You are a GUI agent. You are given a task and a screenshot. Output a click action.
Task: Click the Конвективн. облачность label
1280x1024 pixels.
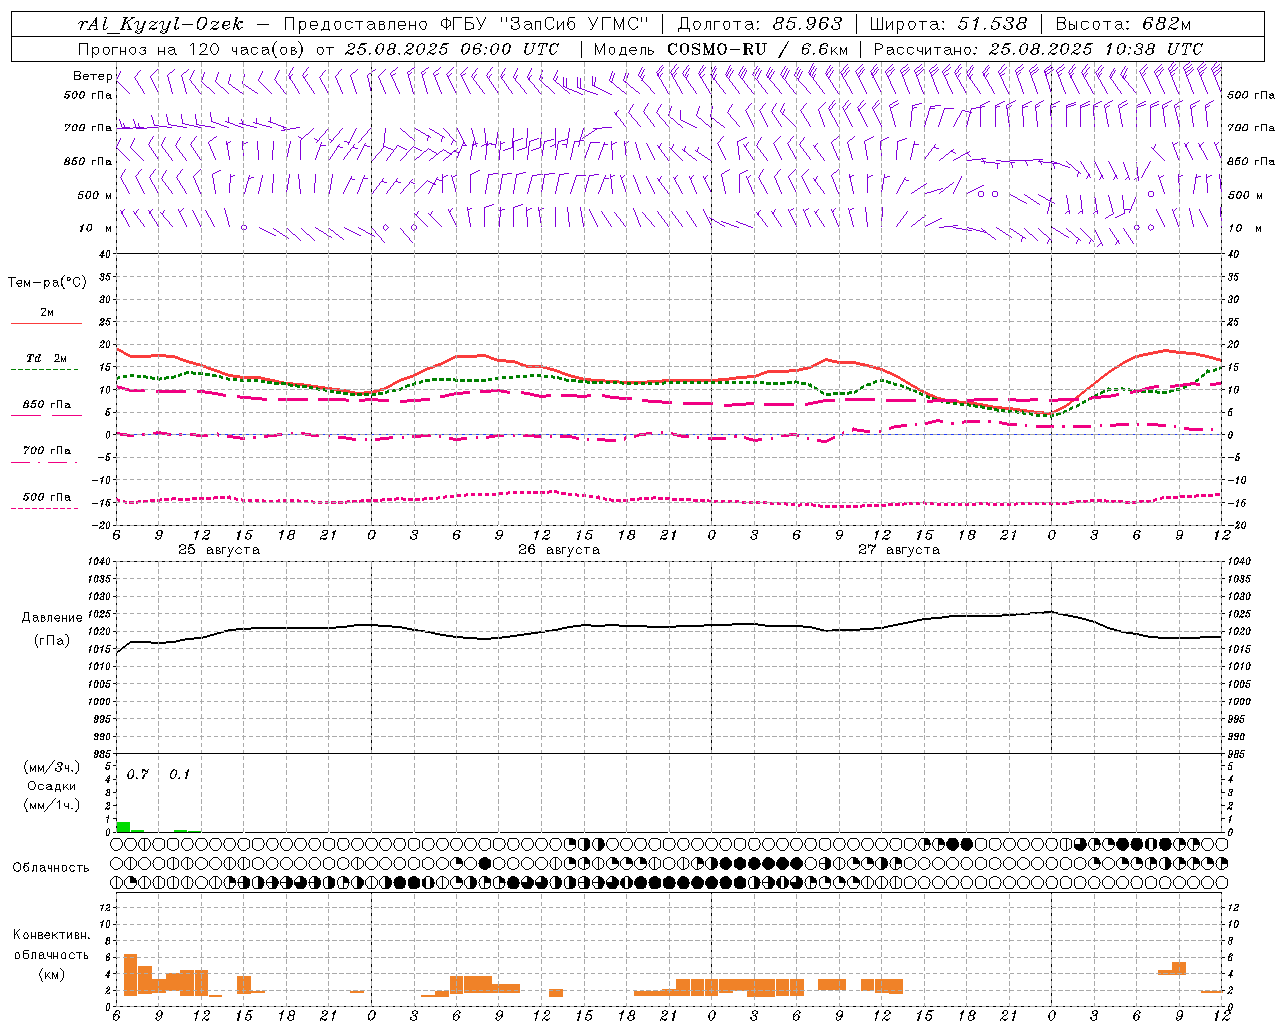point(51,944)
